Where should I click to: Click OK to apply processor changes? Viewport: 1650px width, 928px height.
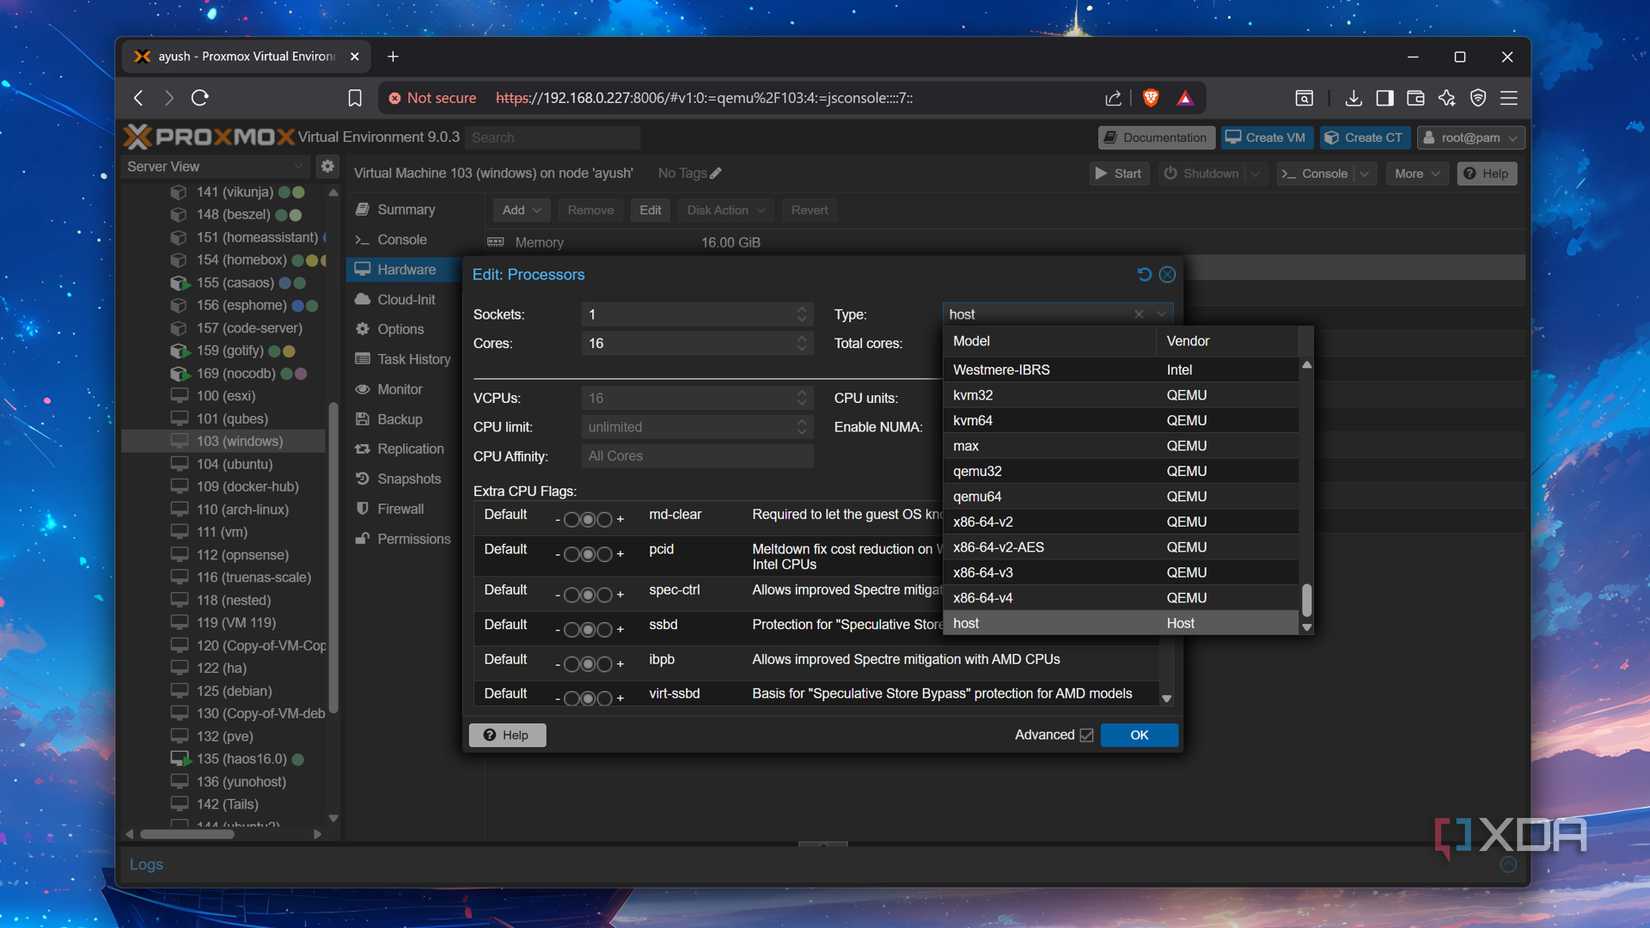click(1138, 734)
